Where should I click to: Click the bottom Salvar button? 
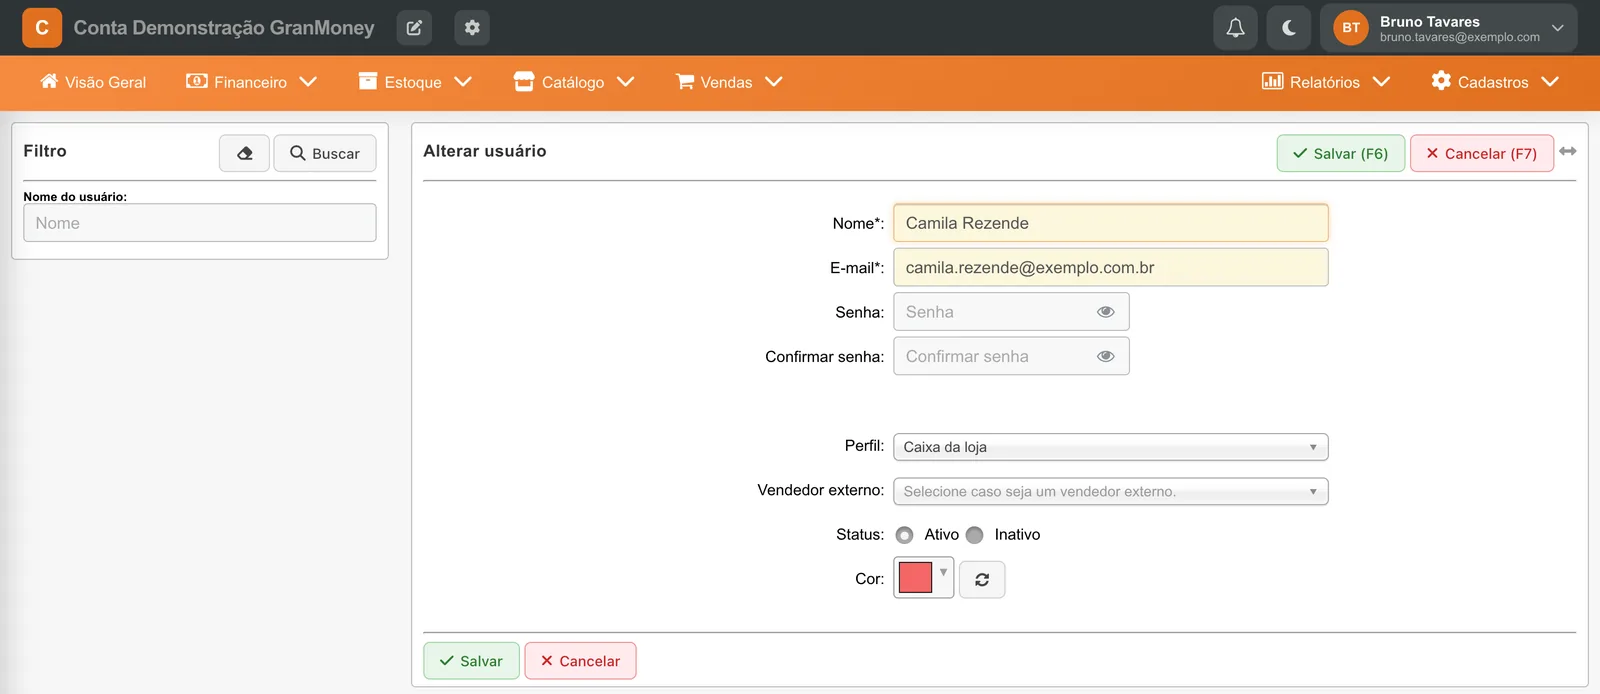[471, 661]
